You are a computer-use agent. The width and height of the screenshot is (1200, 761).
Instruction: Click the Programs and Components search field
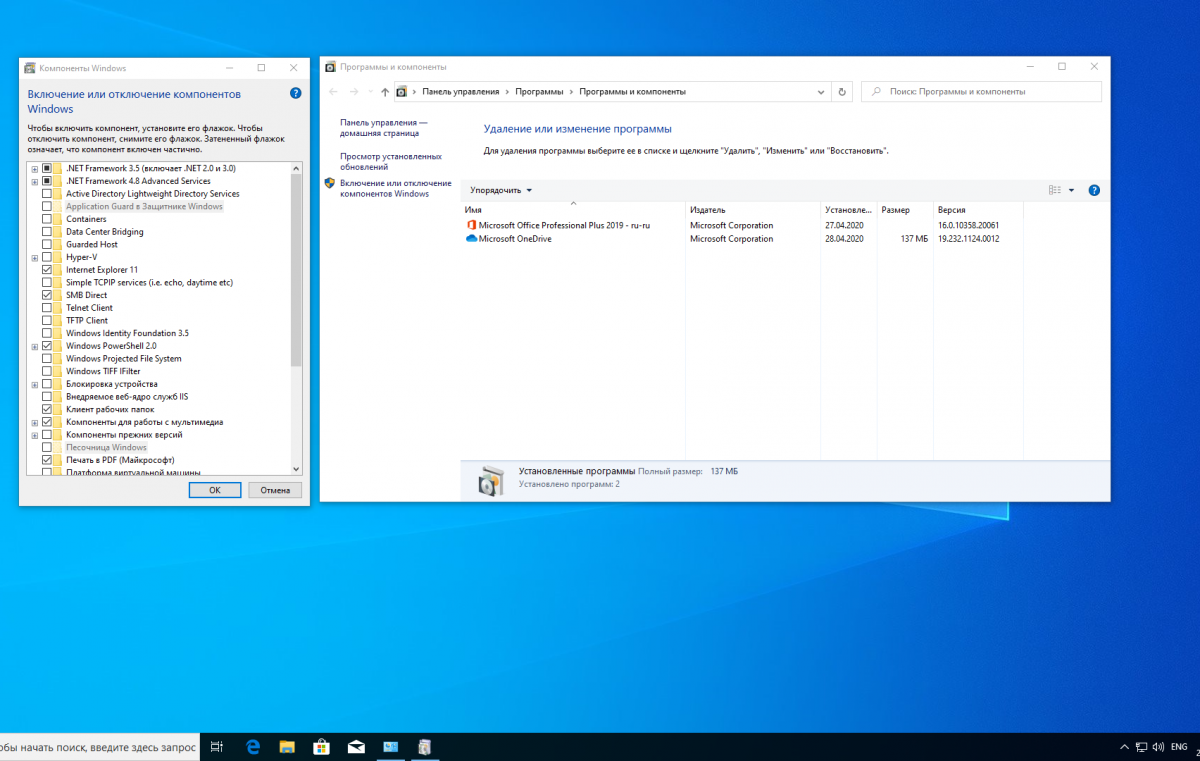982,91
